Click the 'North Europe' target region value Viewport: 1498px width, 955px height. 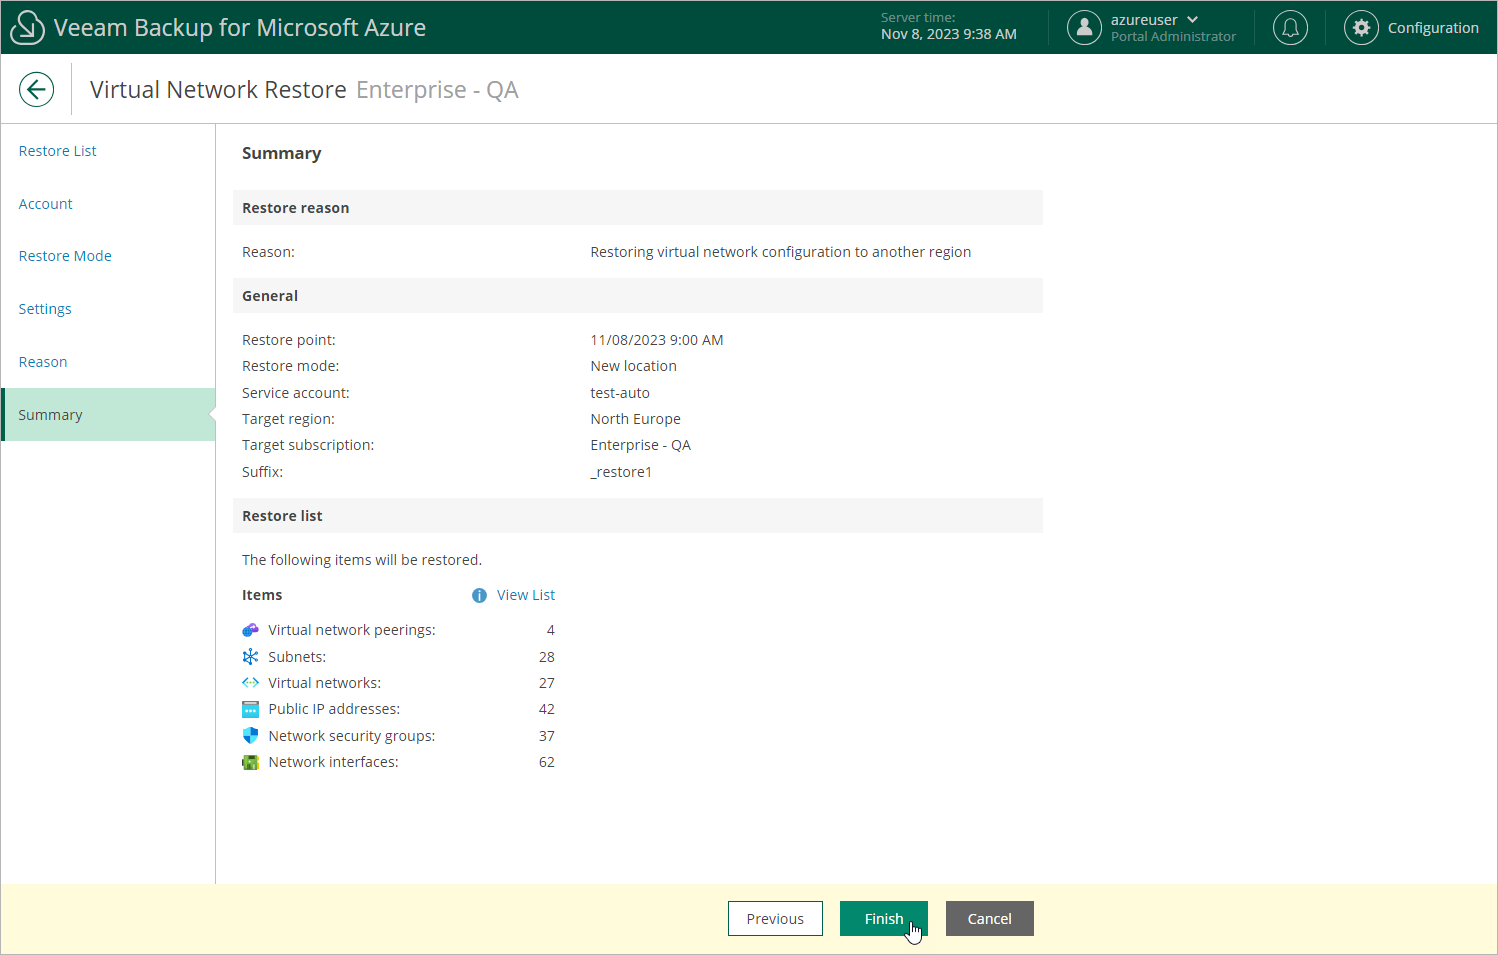pyautogui.click(x=635, y=419)
